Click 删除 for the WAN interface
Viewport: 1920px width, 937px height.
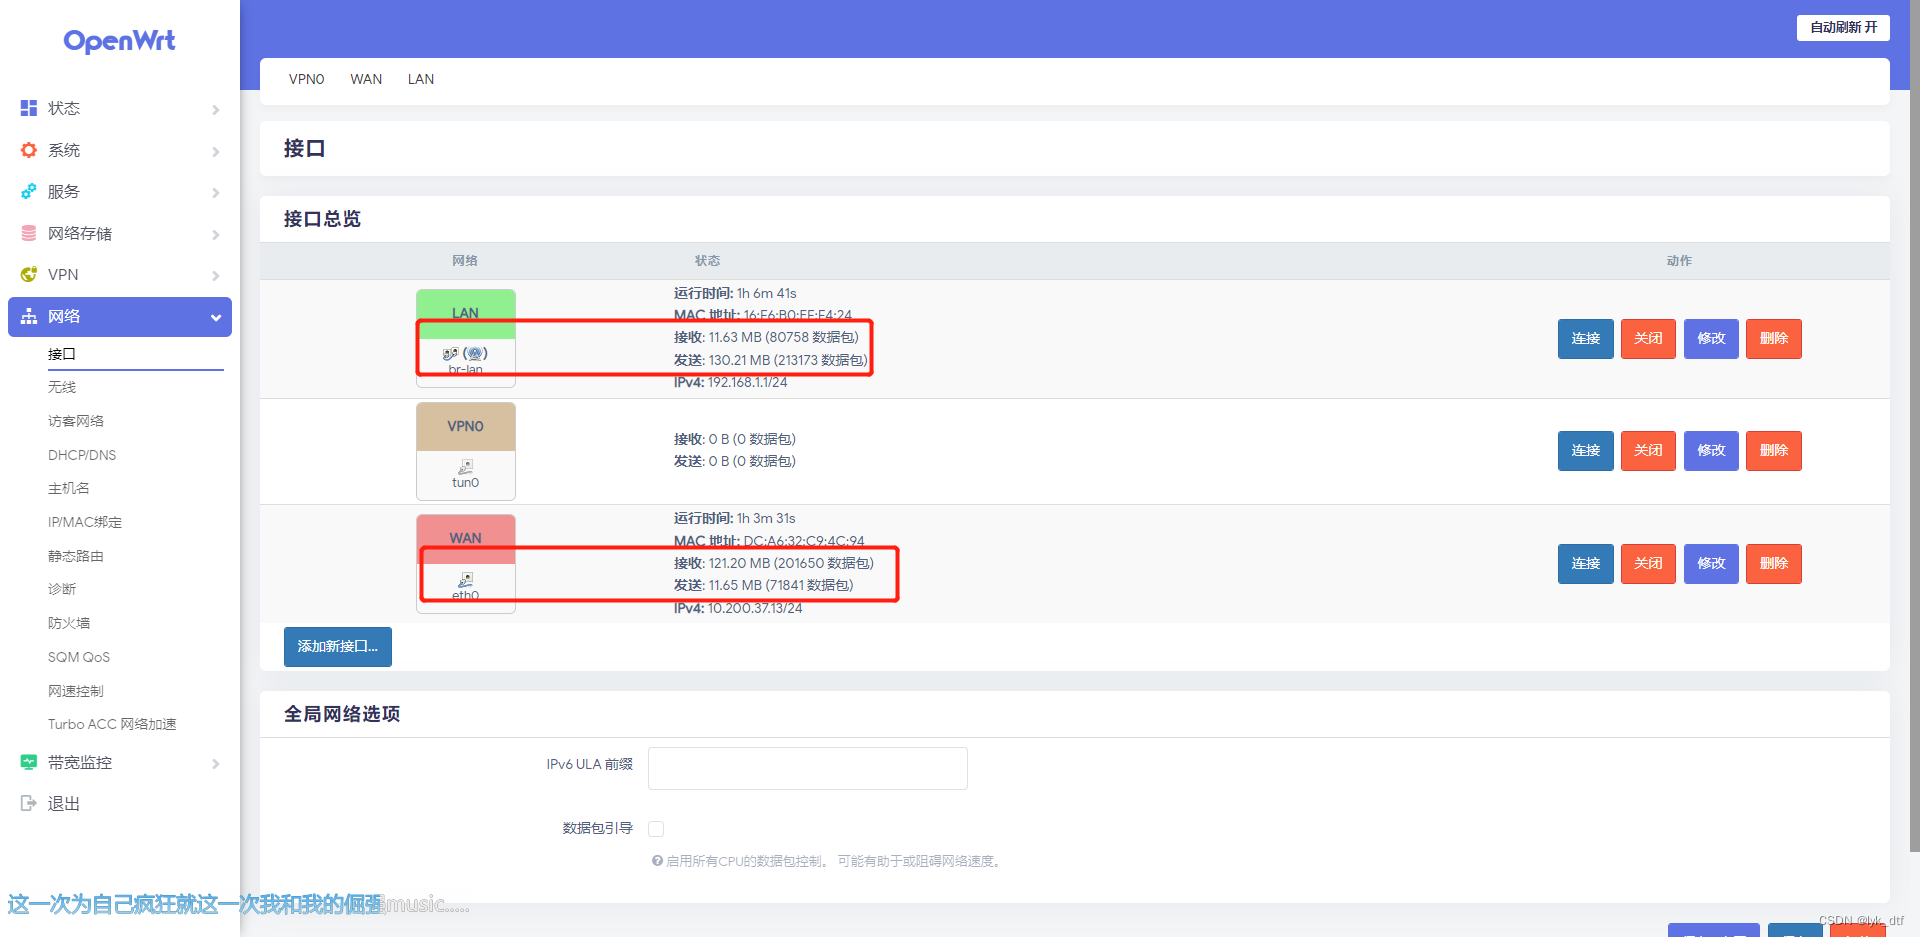(x=1774, y=564)
